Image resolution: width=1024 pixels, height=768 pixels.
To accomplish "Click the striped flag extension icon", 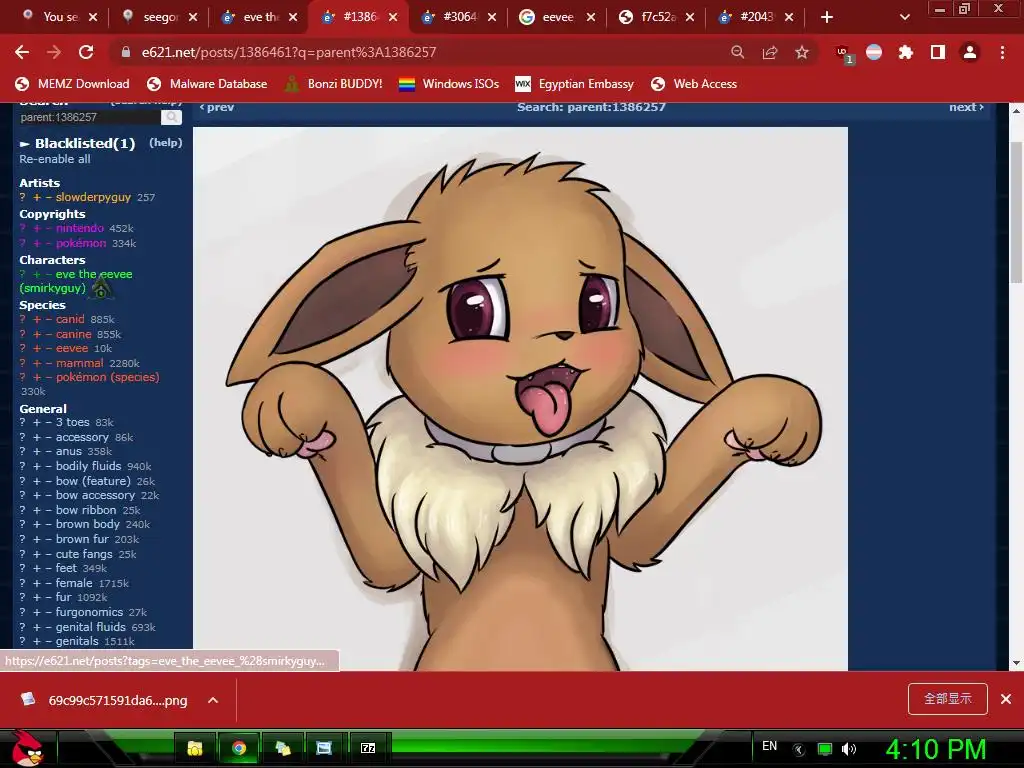I will (x=874, y=52).
